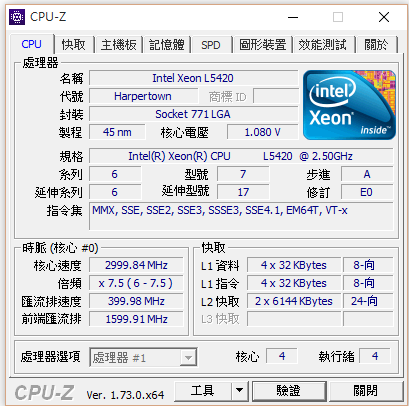The height and width of the screenshot is (406, 409).
Task: Minimize the CPU-Z window
Action: 293,17
